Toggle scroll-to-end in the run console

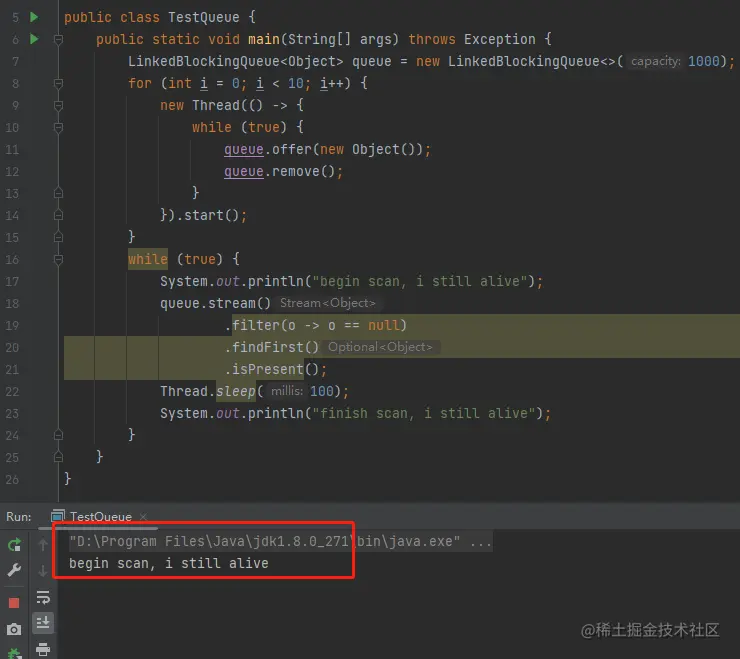point(43,622)
